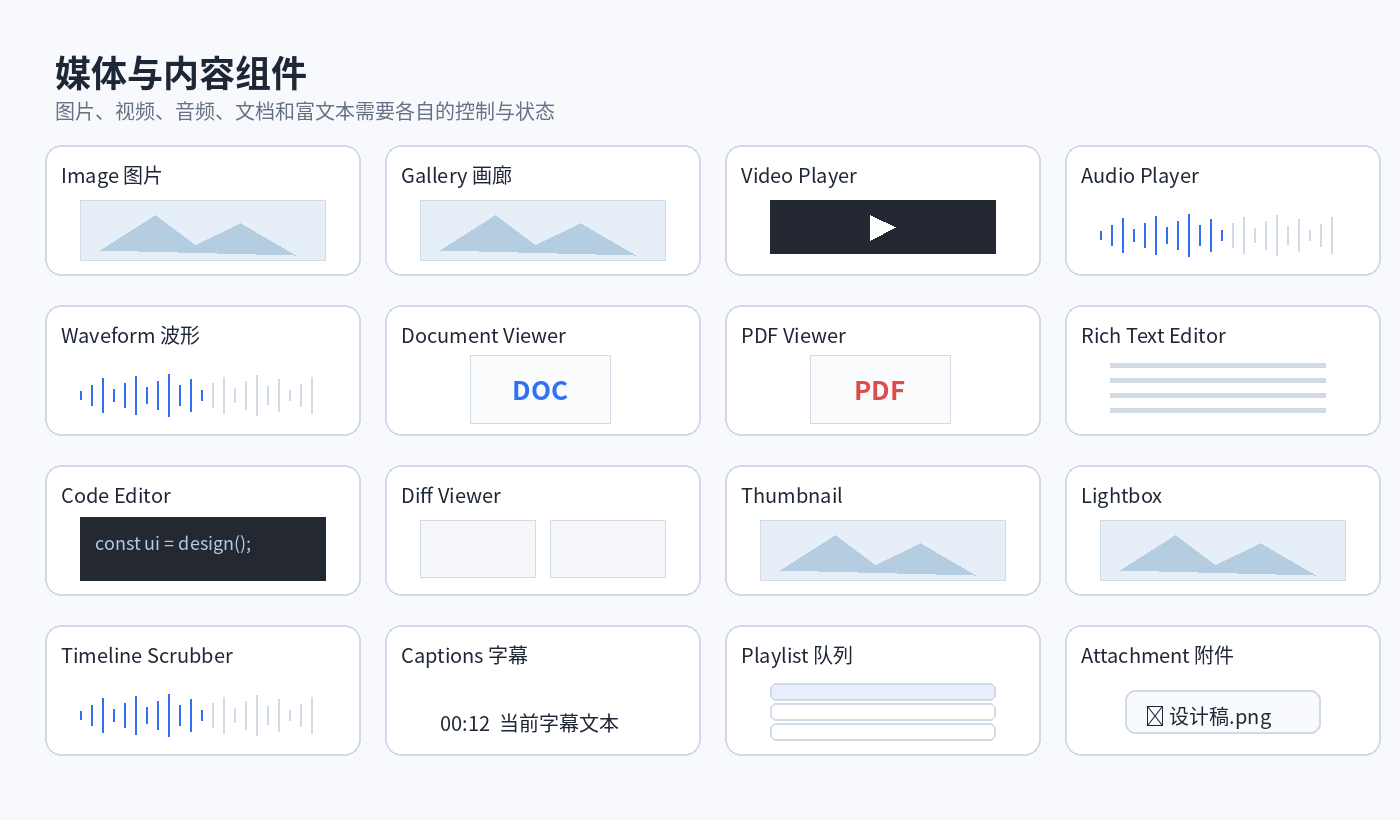The width and height of the screenshot is (1400, 820).
Task: Click the subtitle starting with 图片、视频、音频
Action: point(305,111)
